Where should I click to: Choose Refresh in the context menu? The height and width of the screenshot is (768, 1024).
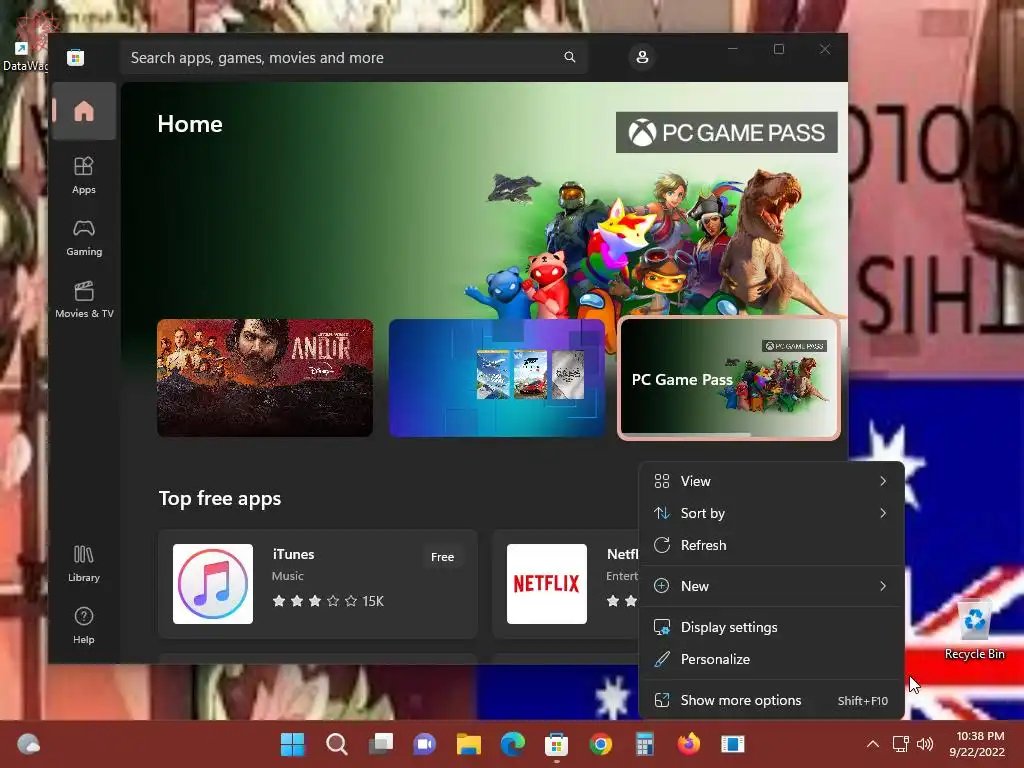(771, 545)
